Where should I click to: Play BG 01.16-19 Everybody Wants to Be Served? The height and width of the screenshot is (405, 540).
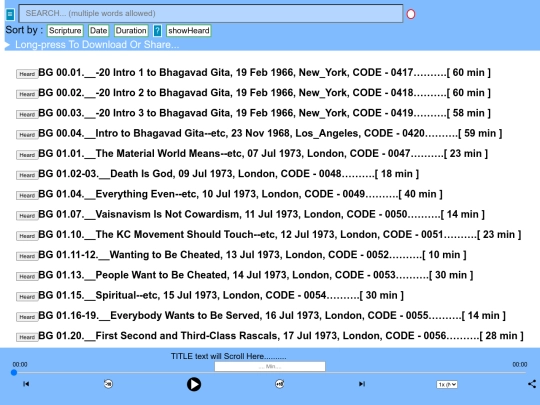[272, 316]
